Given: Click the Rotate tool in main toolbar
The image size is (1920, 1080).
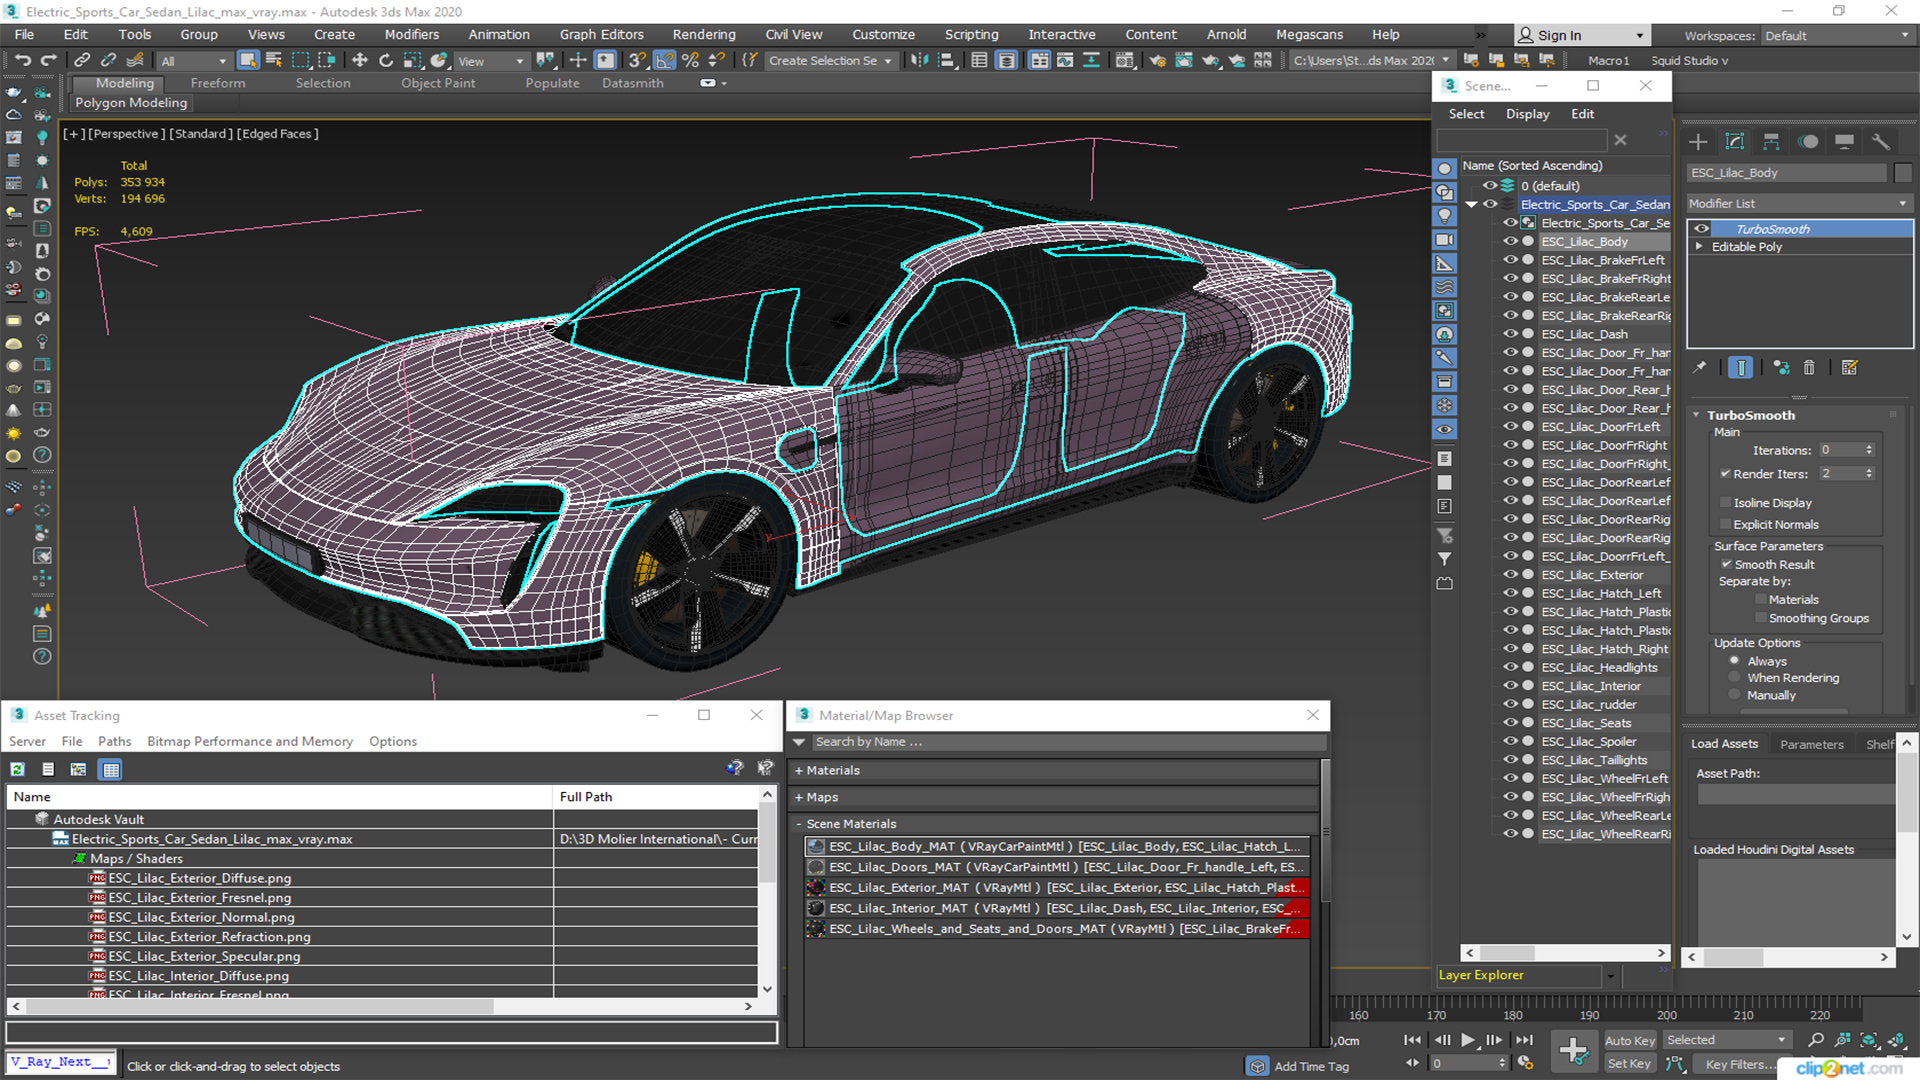Looking at the screenshot, I should (386, 61).
